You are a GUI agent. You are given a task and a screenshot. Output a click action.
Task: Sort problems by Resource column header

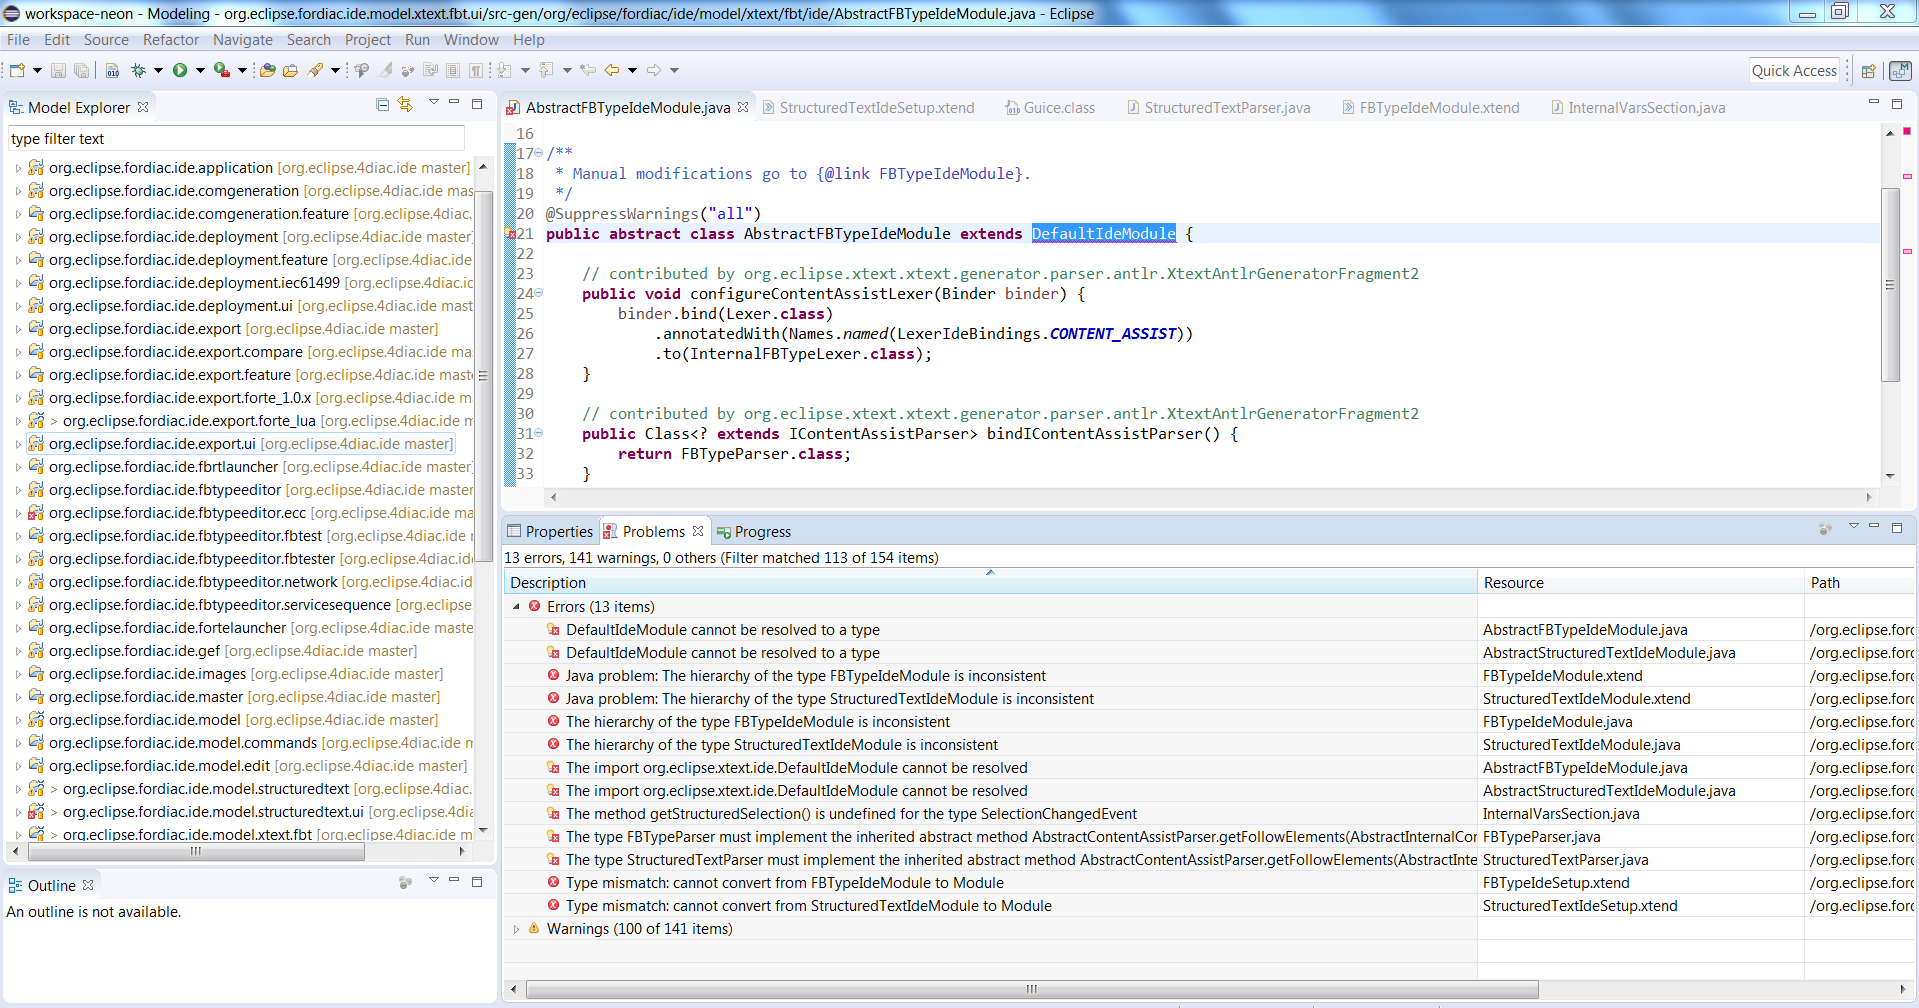click(x=1640, y=583)
